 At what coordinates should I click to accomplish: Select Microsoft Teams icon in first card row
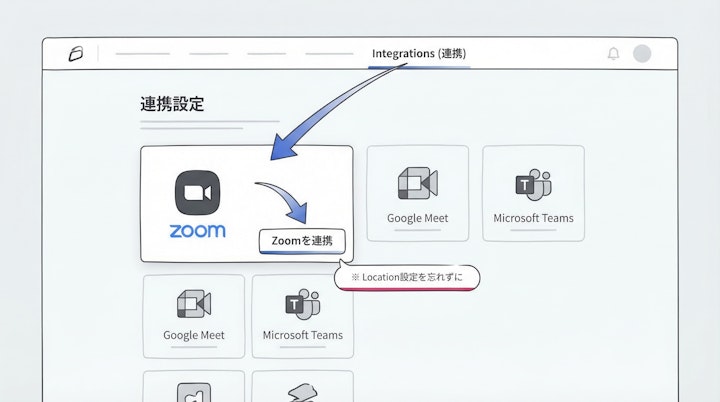(533, 184)
